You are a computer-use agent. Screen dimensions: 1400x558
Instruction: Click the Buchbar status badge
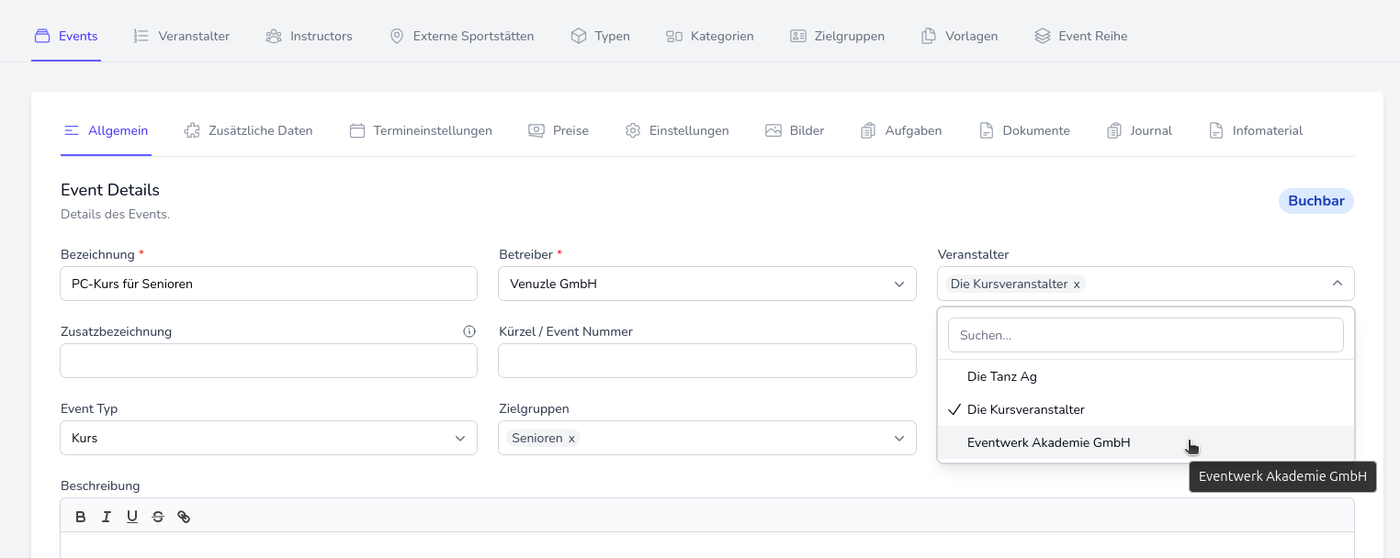(x=1315, y=201)
